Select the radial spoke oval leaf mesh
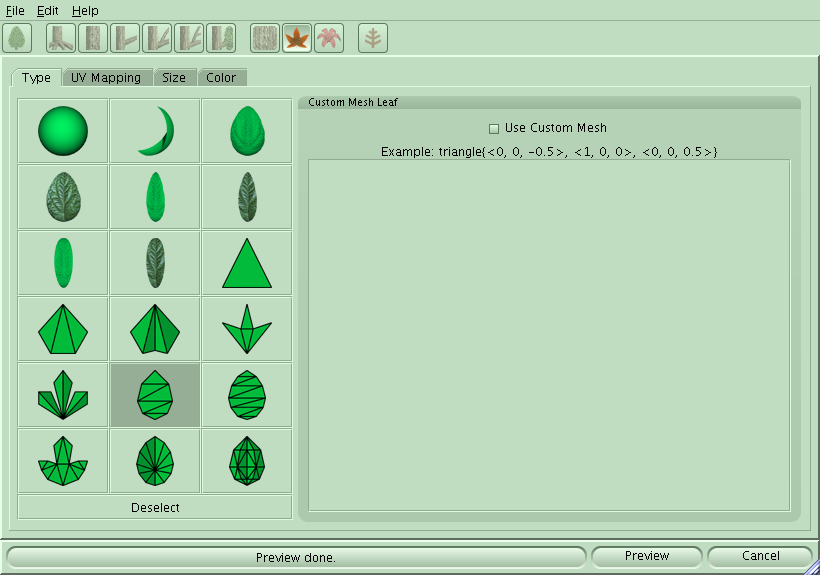 click(x=155, y=461)
